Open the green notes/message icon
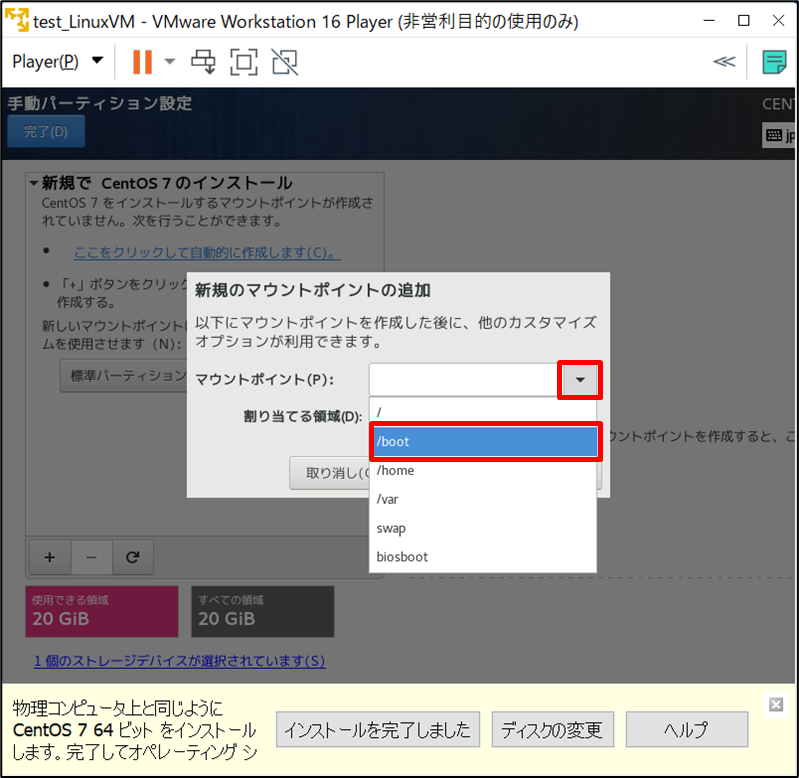 (x=774, y=62)
